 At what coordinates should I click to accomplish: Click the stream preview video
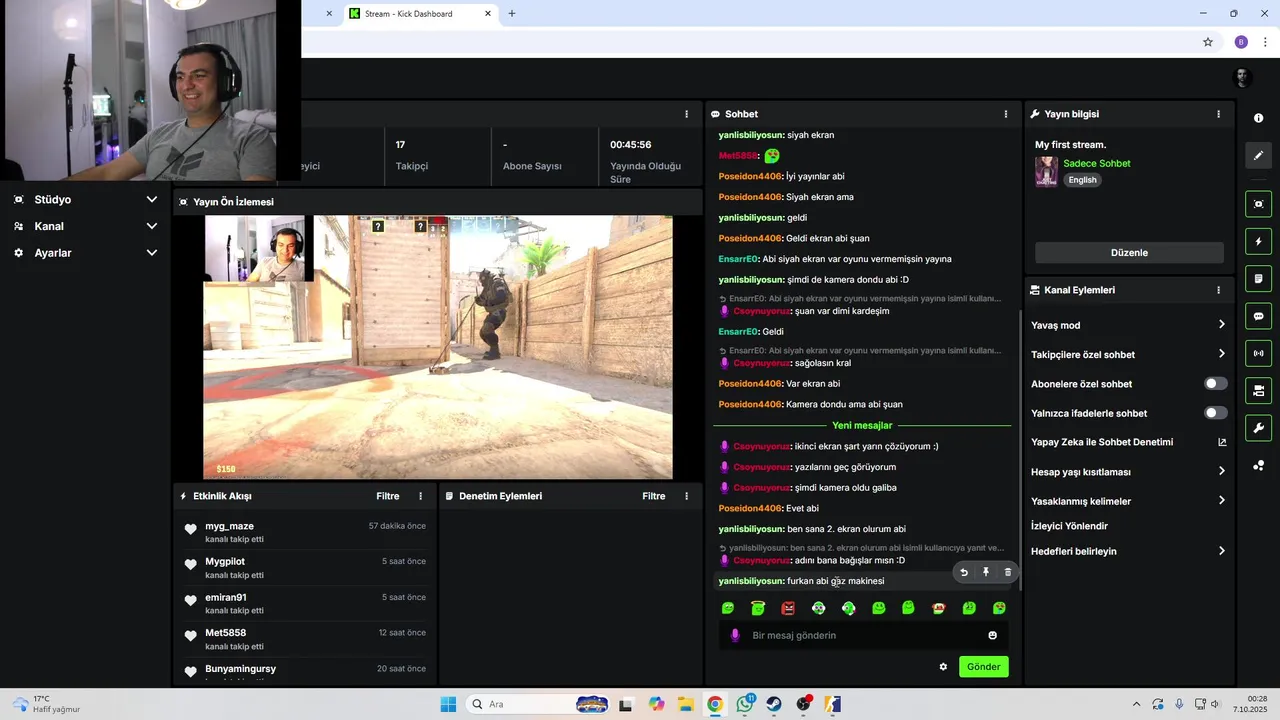tap(438, 348)
